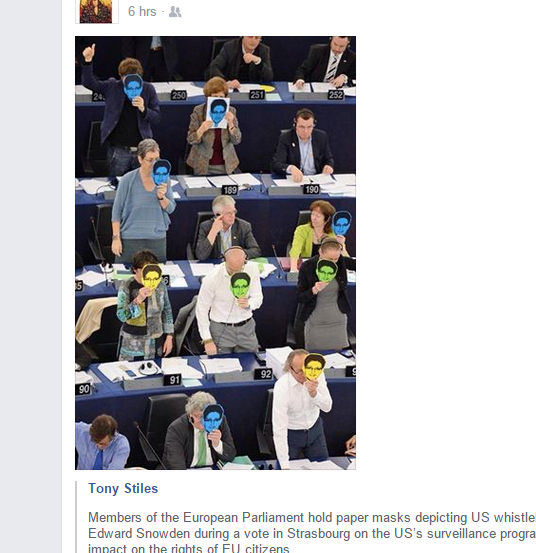The width and height of the screenshot is (536, 553).
Task: Click seat placard 189 in the photo
Action: (230, 190)
